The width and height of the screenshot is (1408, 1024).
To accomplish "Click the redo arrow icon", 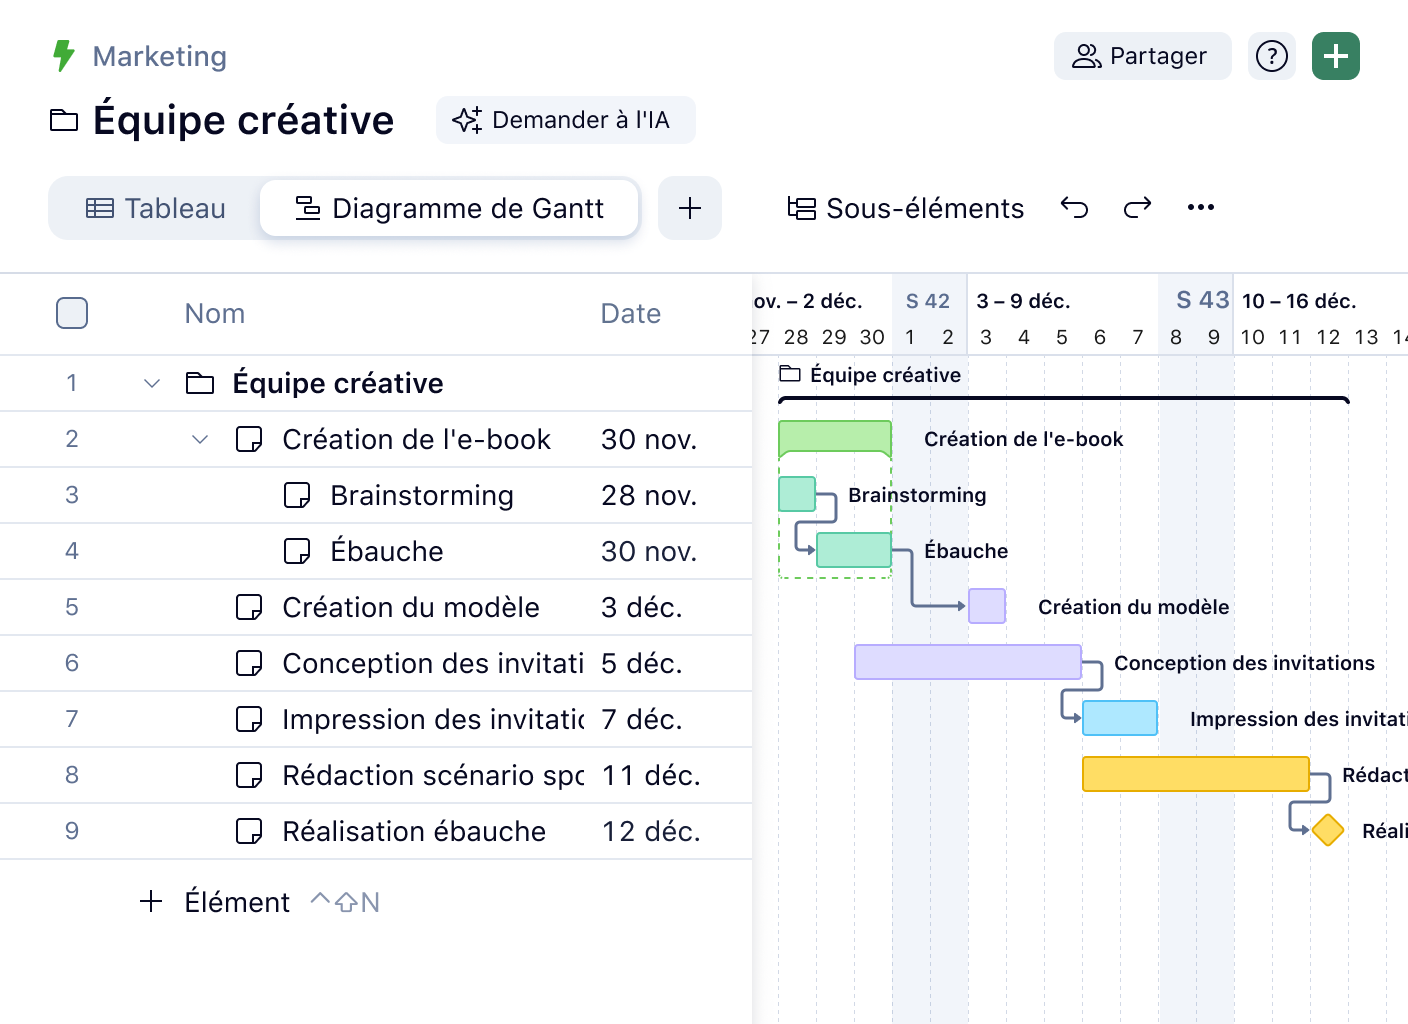I will coord(1138,207).
